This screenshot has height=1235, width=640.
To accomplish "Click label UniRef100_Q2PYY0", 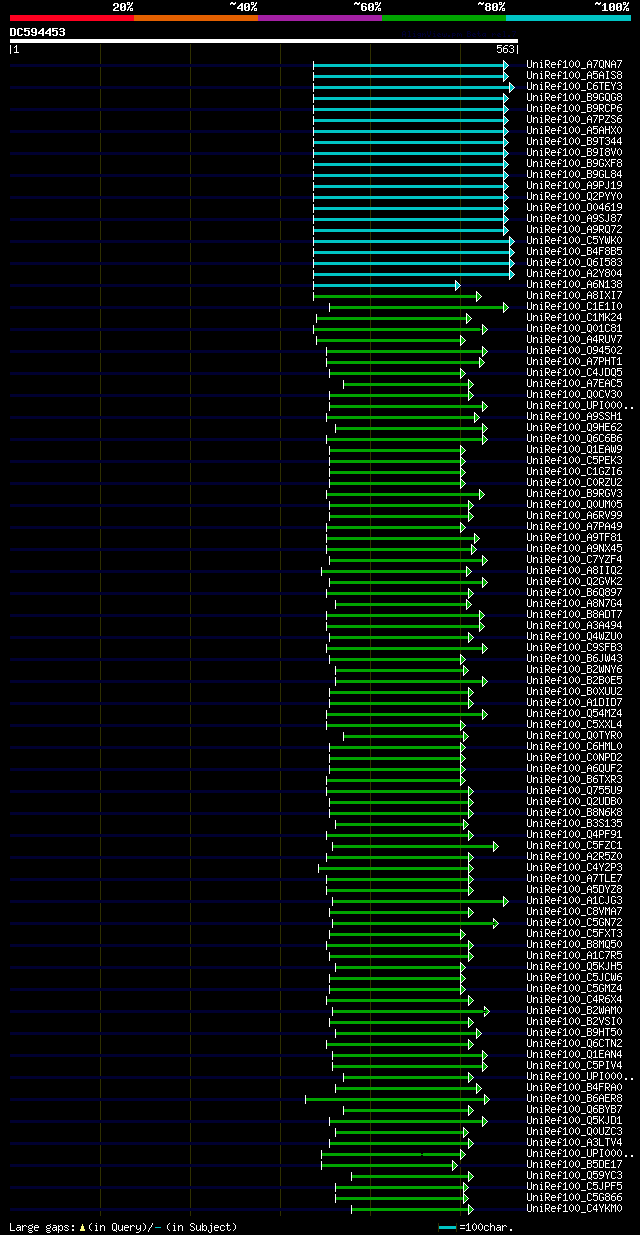I will (574, 196).
